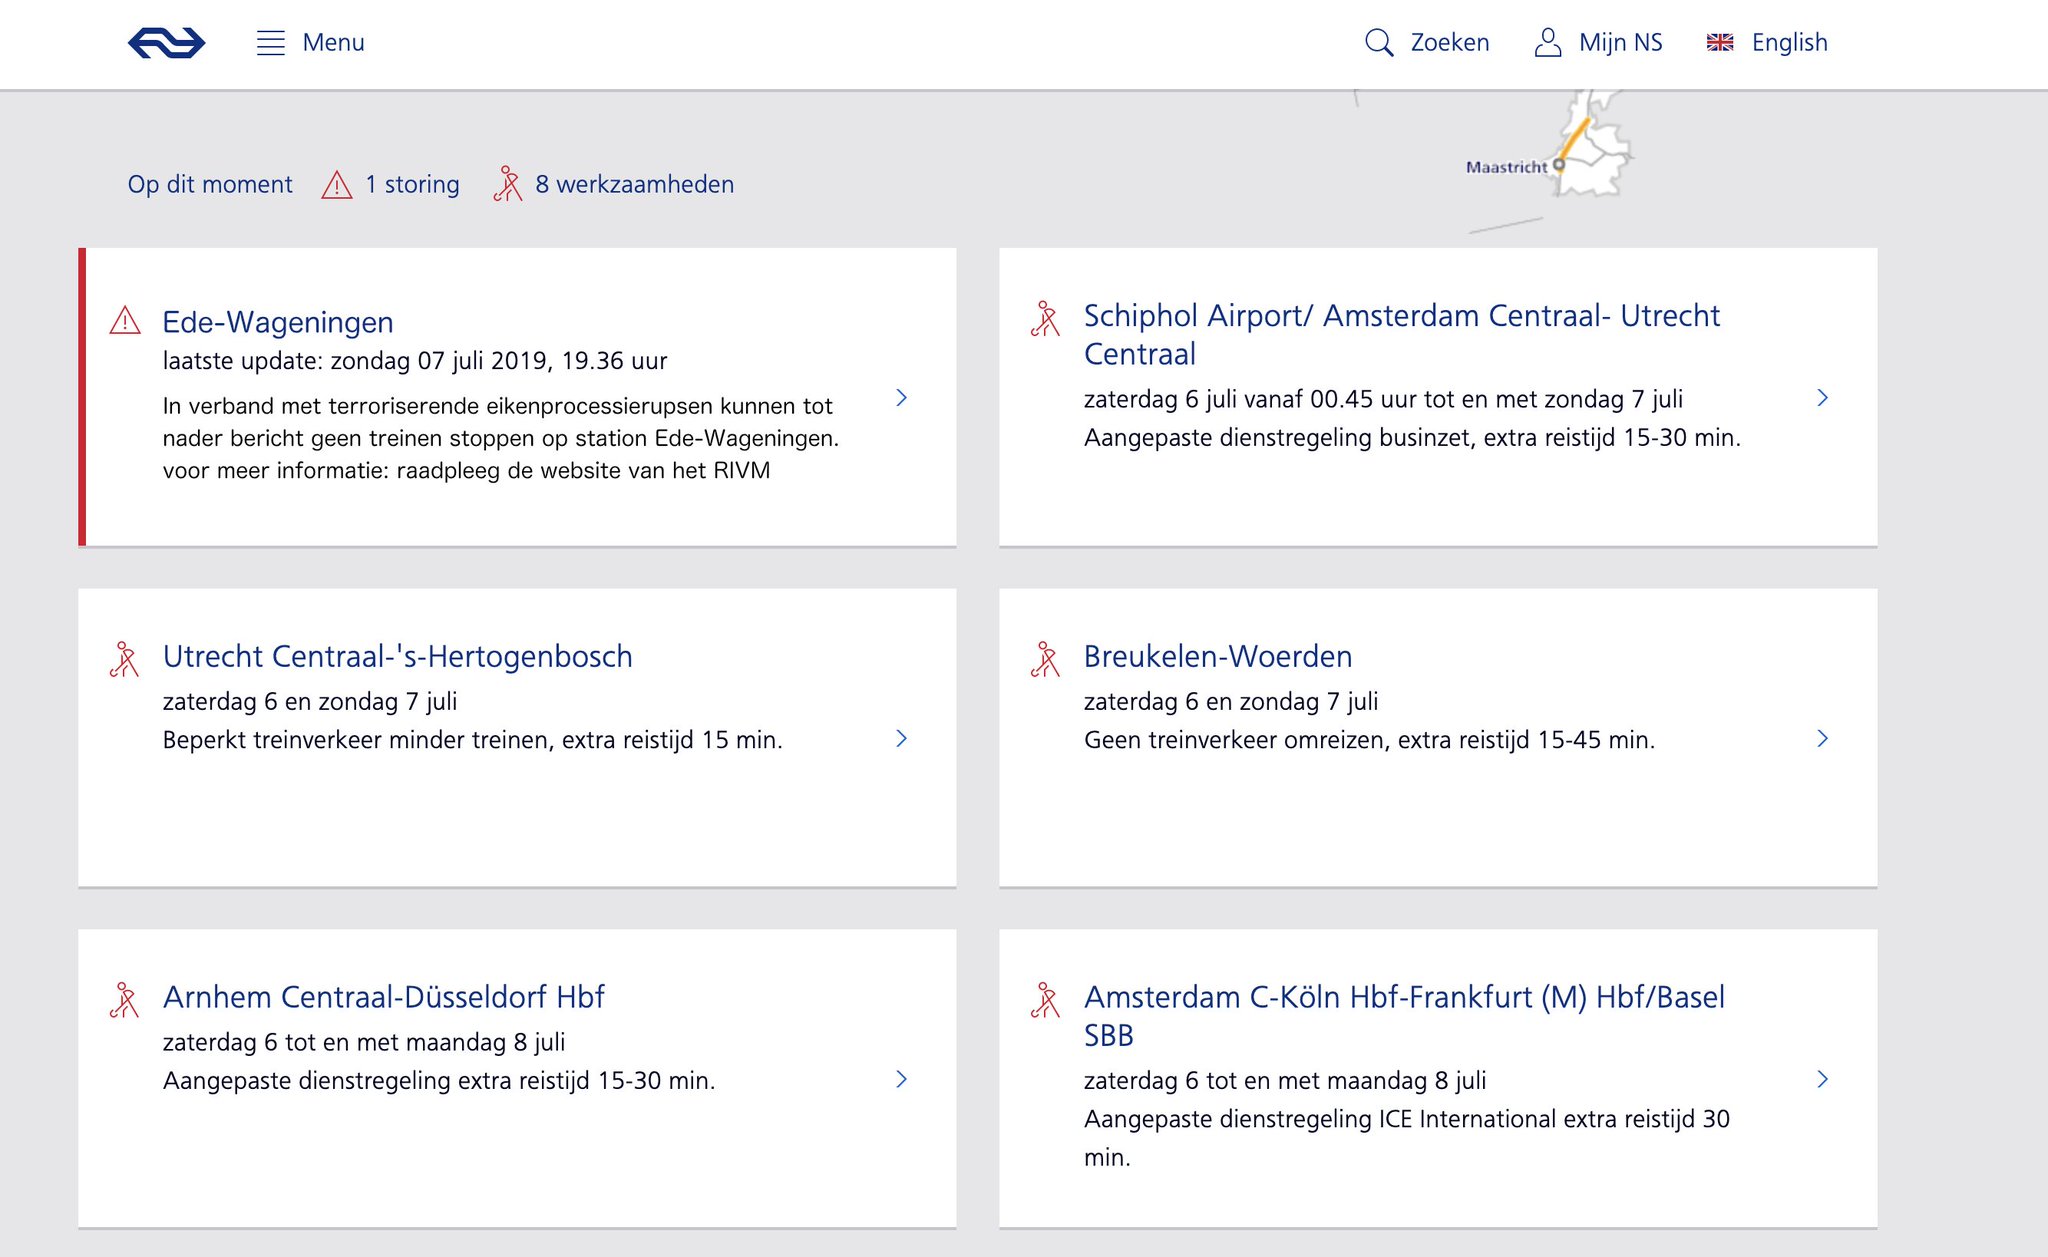Screen dimensions: 2048x1257
Task: Open Arnhem Centraal-Düsseldorf Hbf title
Action: click(384, 997)
